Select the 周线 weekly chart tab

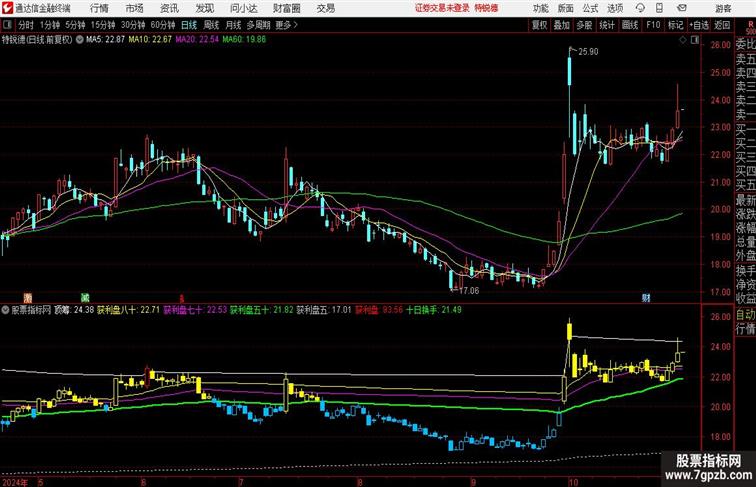click(x=211, y=25)
